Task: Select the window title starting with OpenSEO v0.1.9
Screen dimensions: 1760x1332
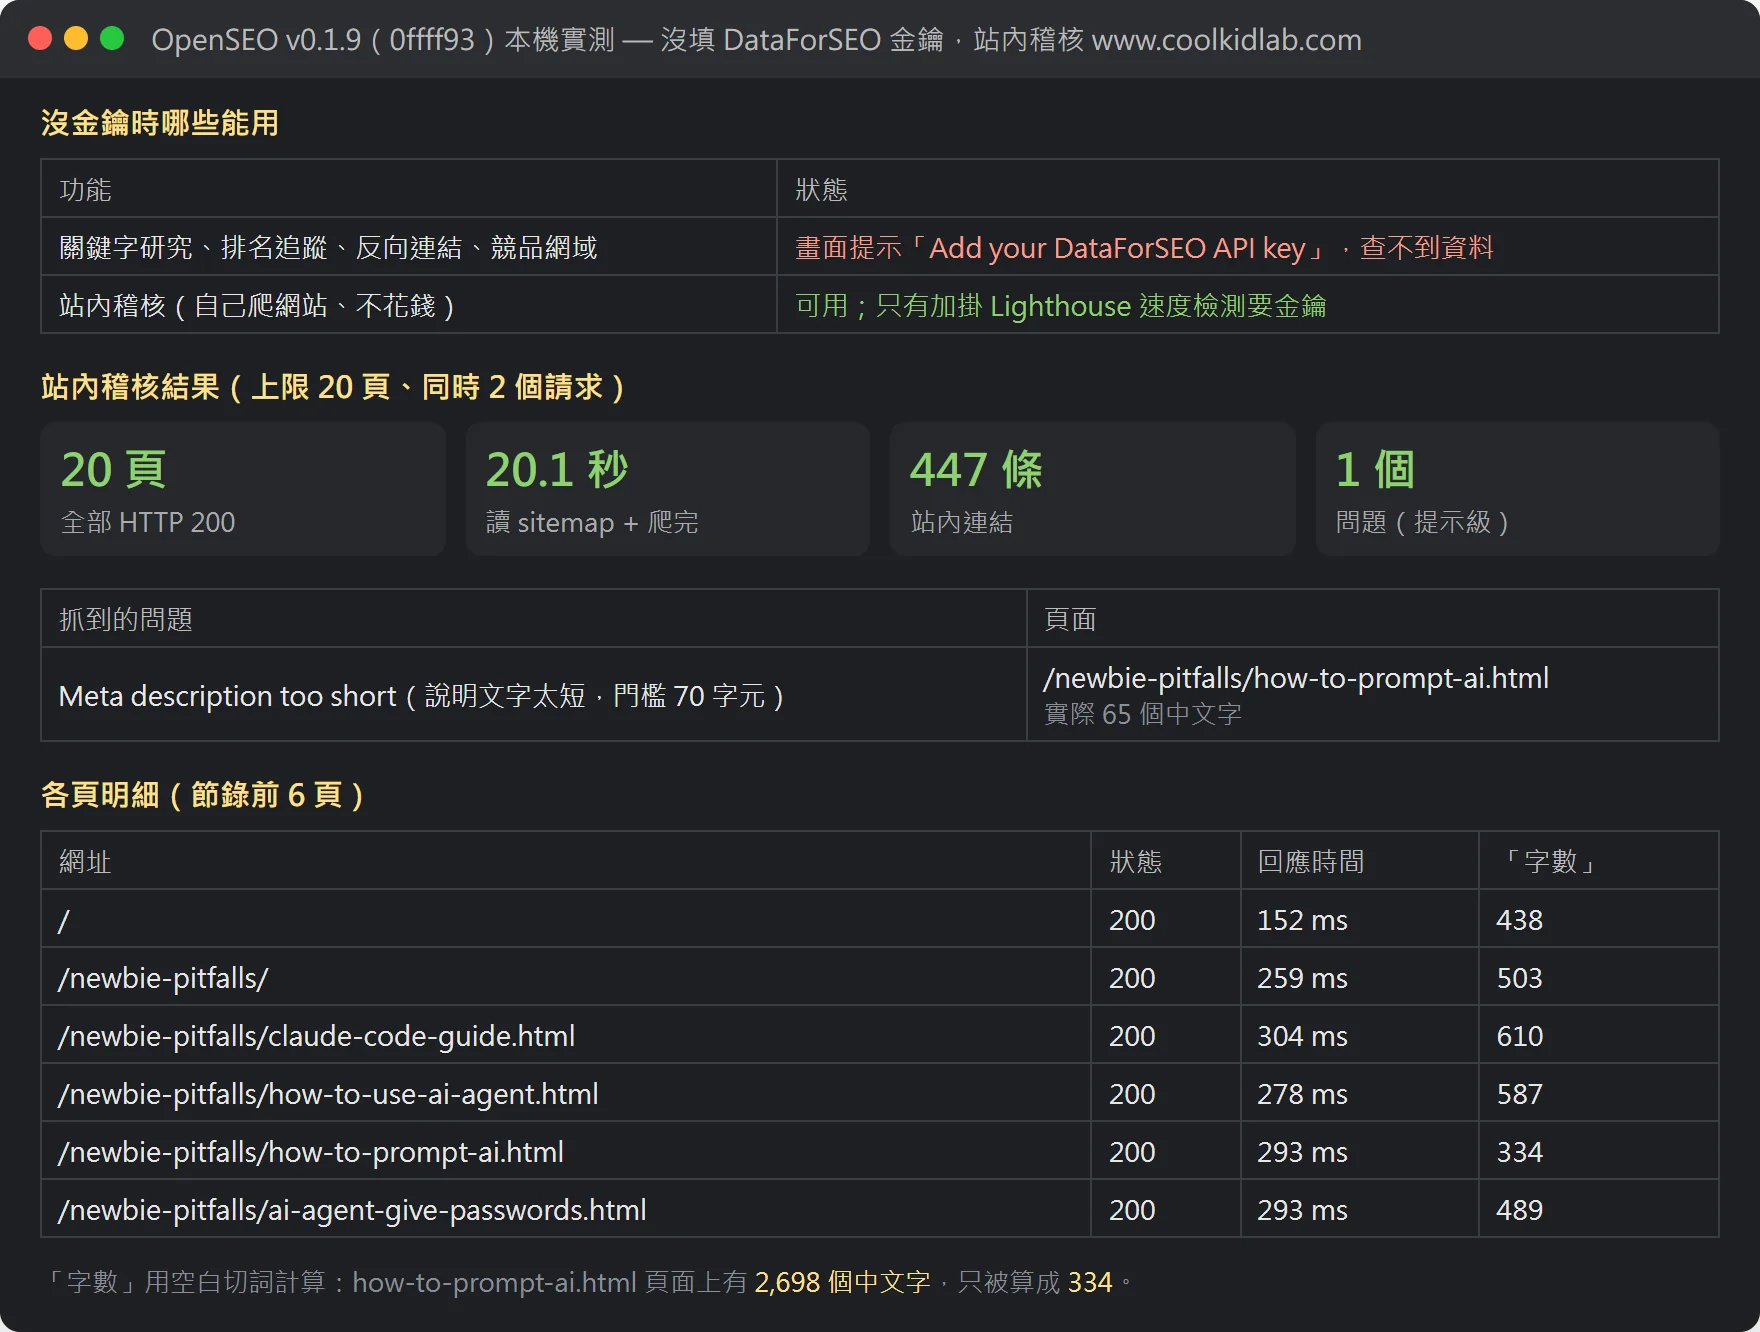Action: click(756, 40)
